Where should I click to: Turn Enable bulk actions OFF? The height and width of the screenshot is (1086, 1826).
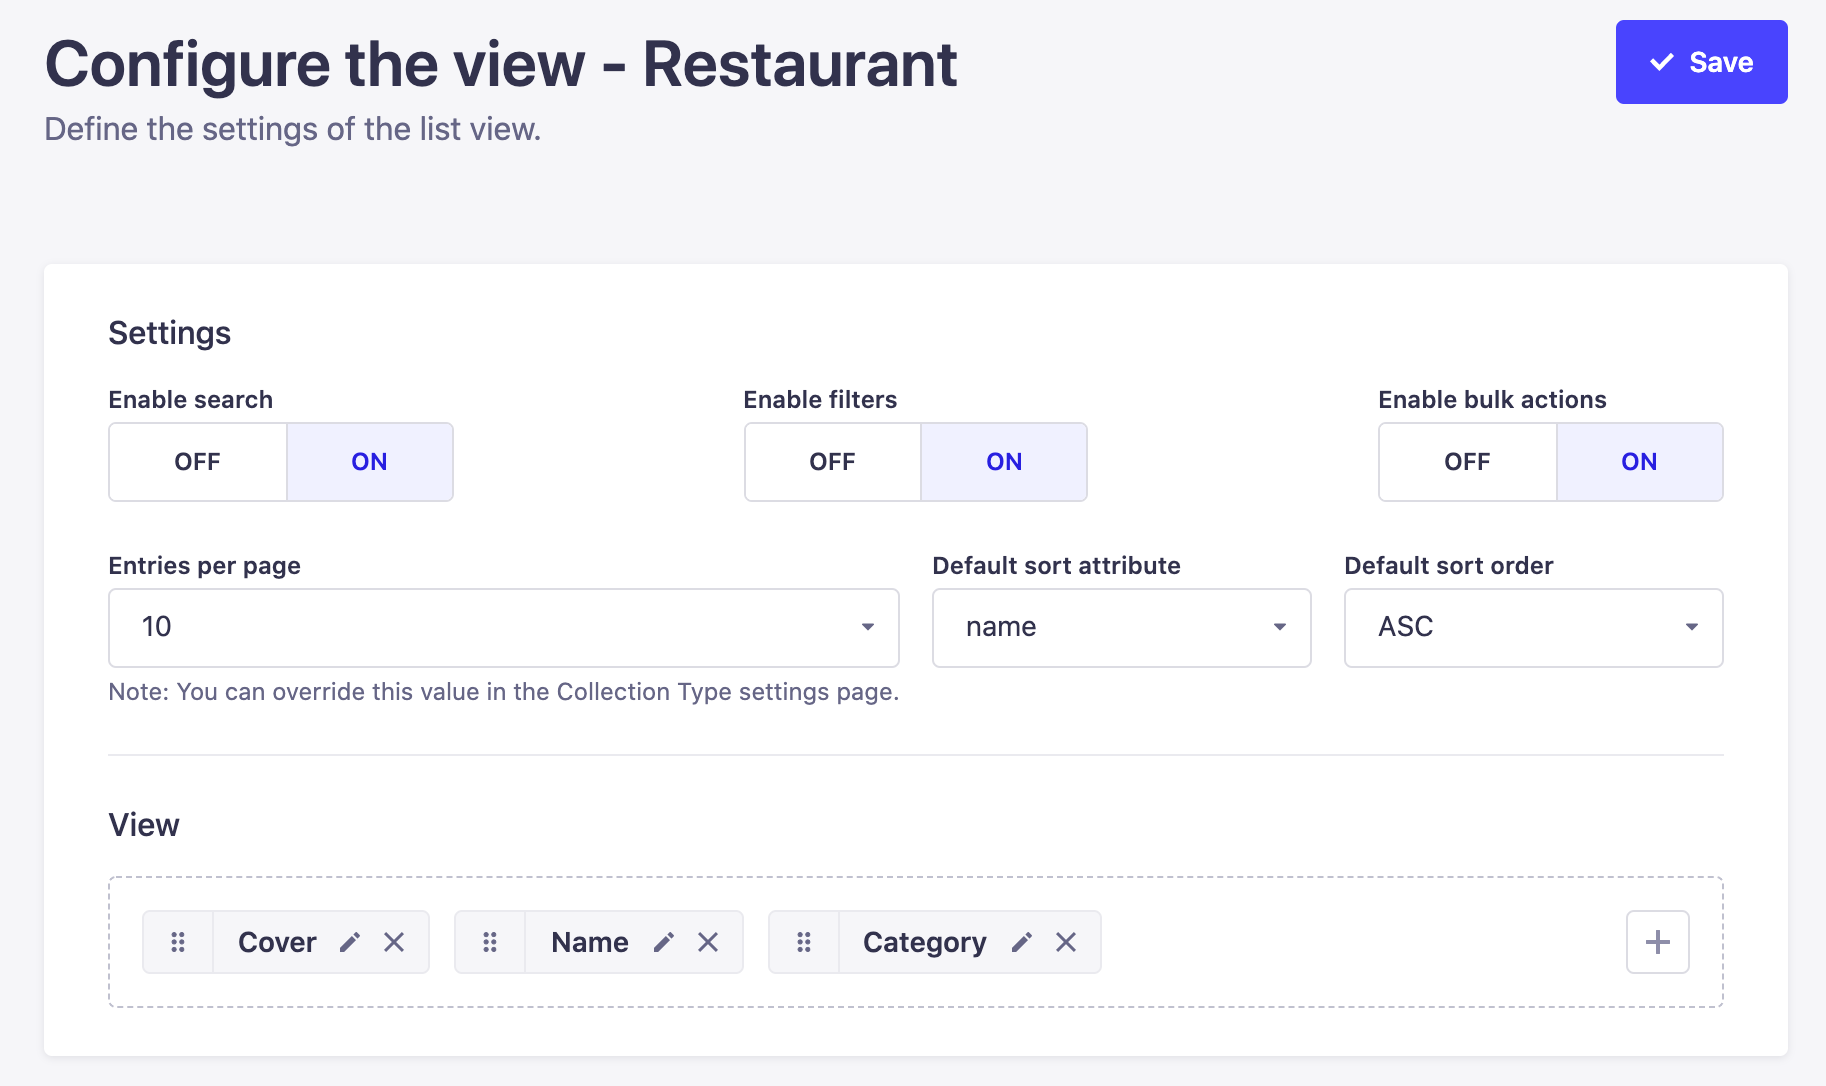tap(1467, 461)
